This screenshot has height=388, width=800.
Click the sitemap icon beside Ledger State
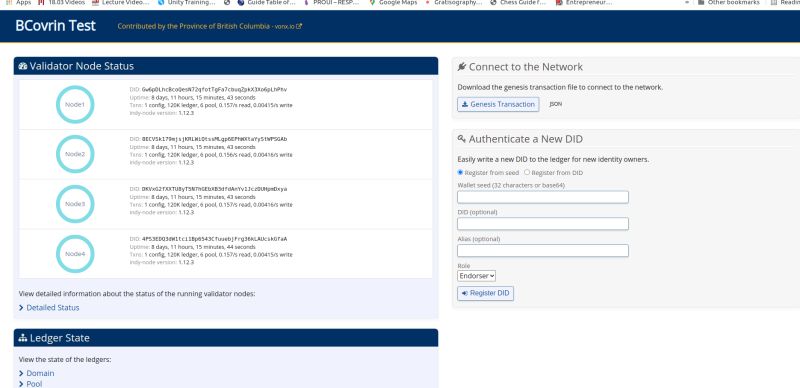[23, 338]
